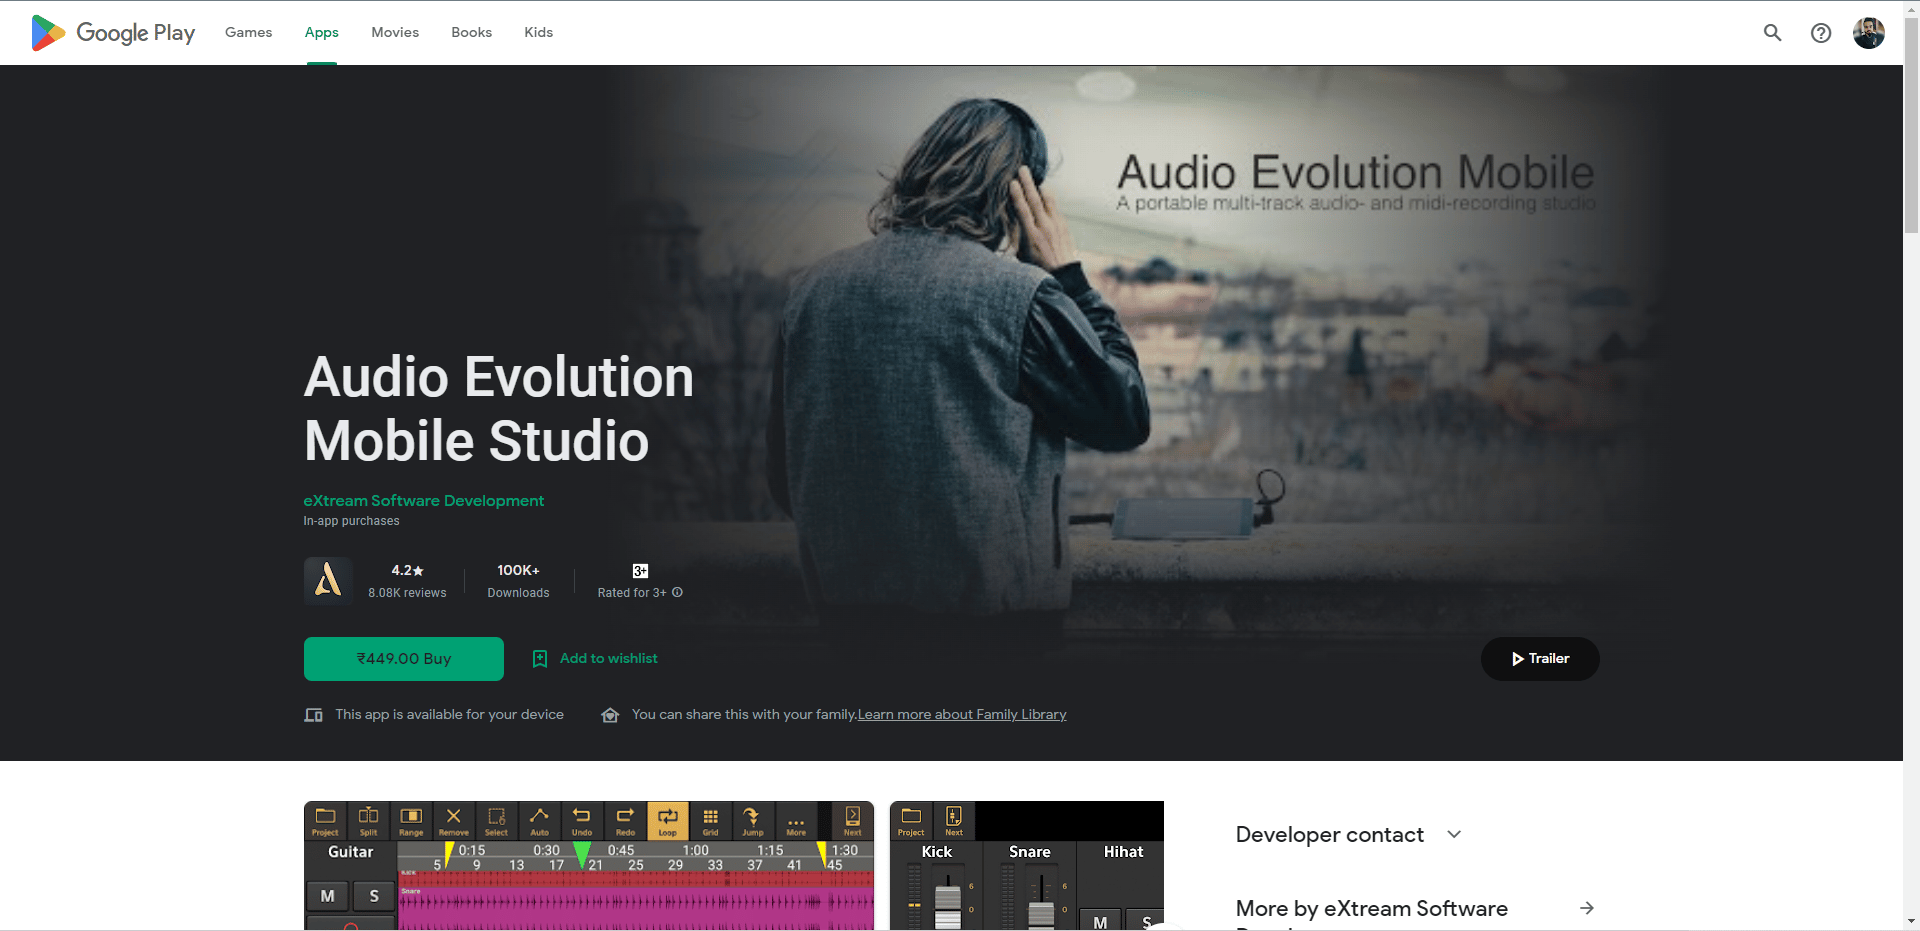Open eXtream Software Development developer page

[x=423, y=501]
